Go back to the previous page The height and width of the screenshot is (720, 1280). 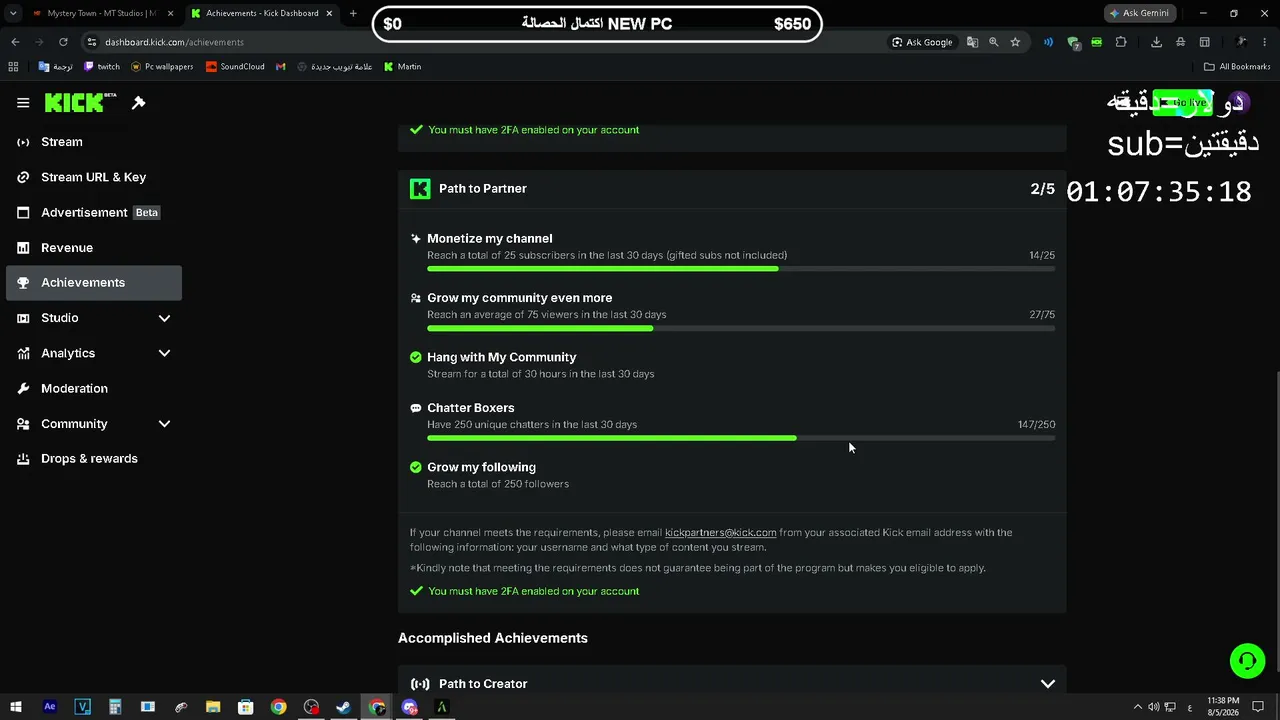pos(15,42)
